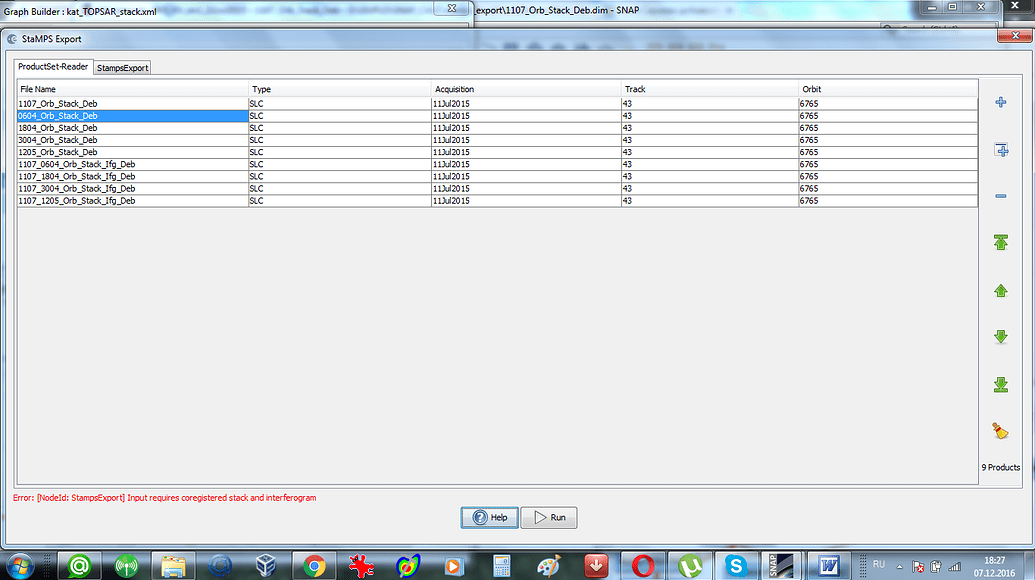Click the Help button
The image size is (1035, 580).
tap(490, 517)
